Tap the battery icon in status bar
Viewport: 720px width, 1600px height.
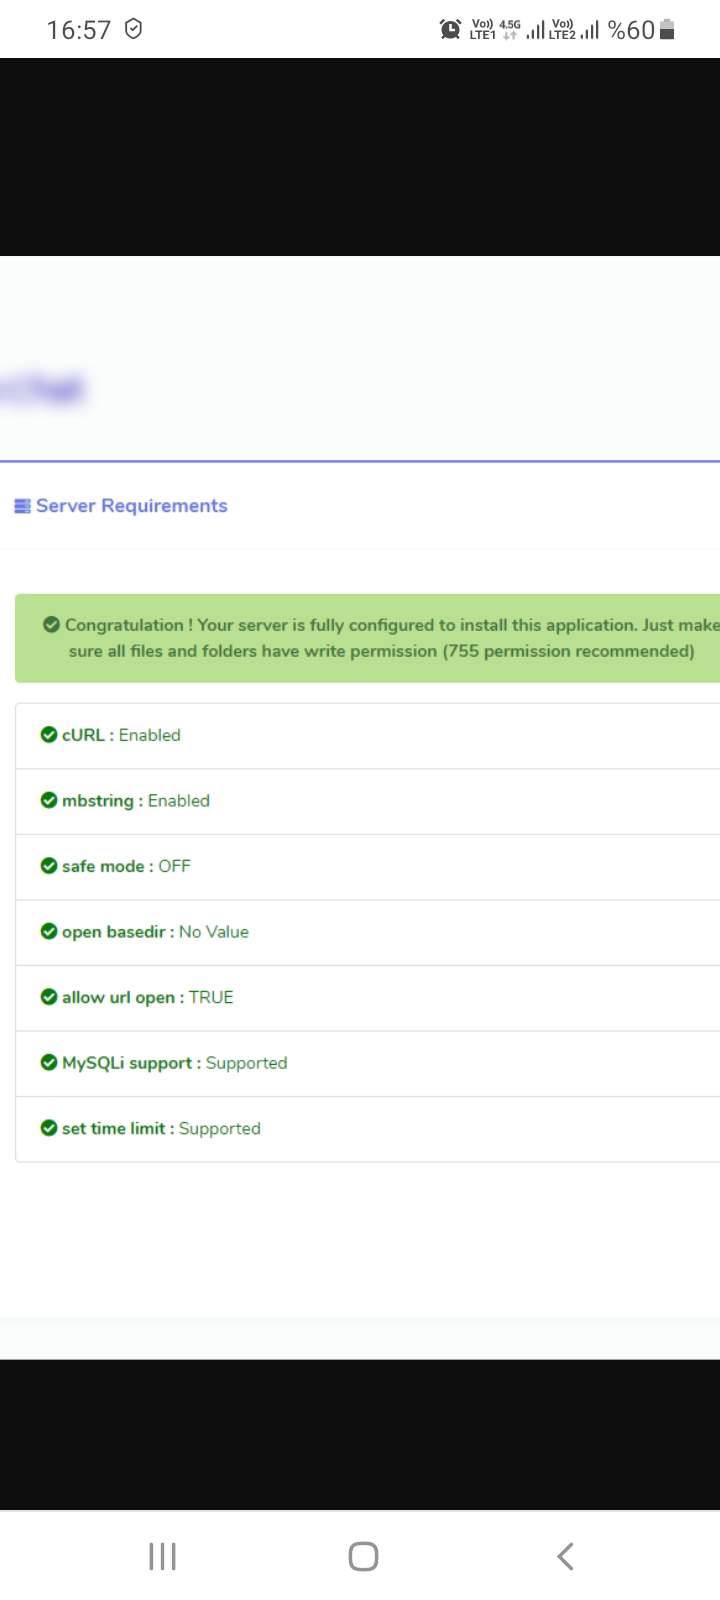(x=667, y=30)
